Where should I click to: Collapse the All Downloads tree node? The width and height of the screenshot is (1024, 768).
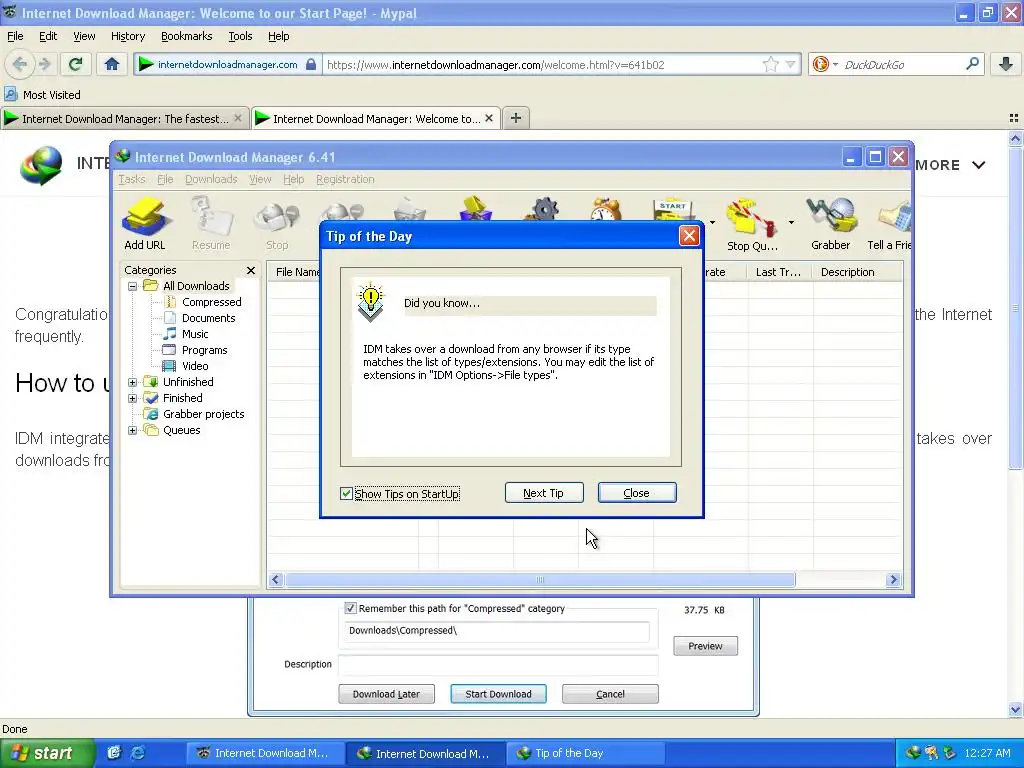click(x=133, y=286)
